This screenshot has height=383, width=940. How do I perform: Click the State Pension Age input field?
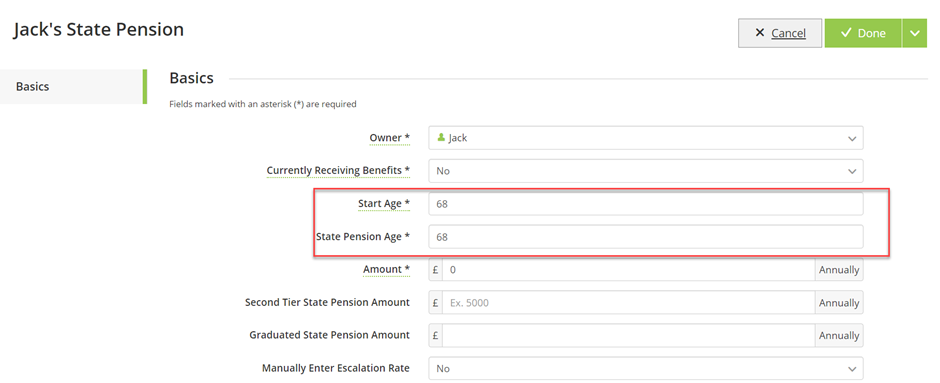(646, 237)
